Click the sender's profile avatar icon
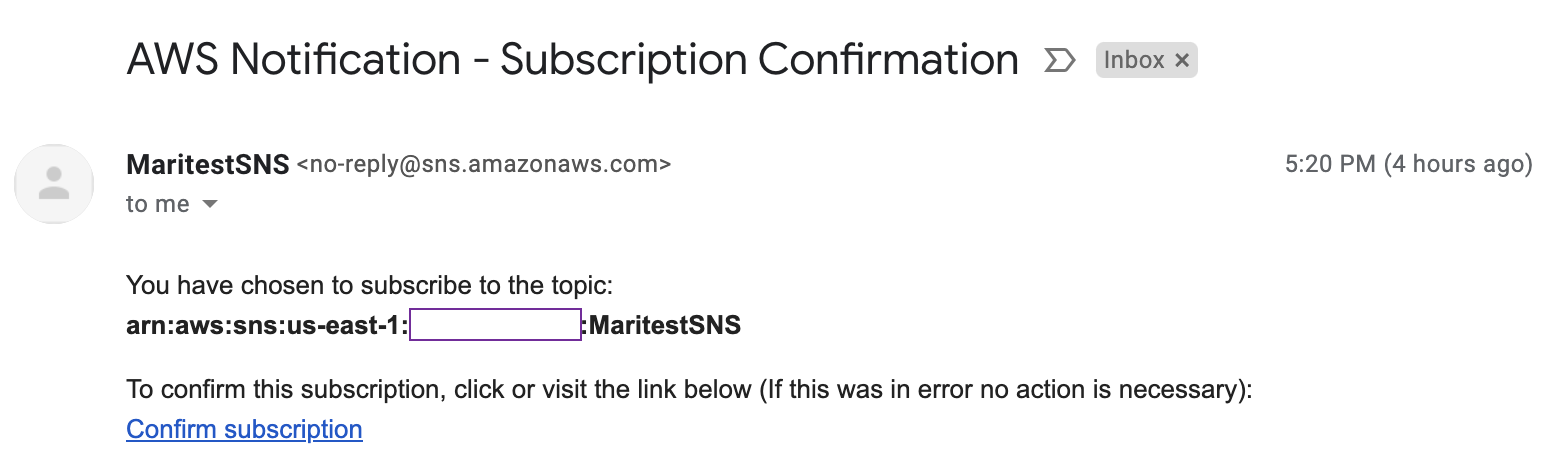This screenshot has height=468, width=1550. point(53,183)
